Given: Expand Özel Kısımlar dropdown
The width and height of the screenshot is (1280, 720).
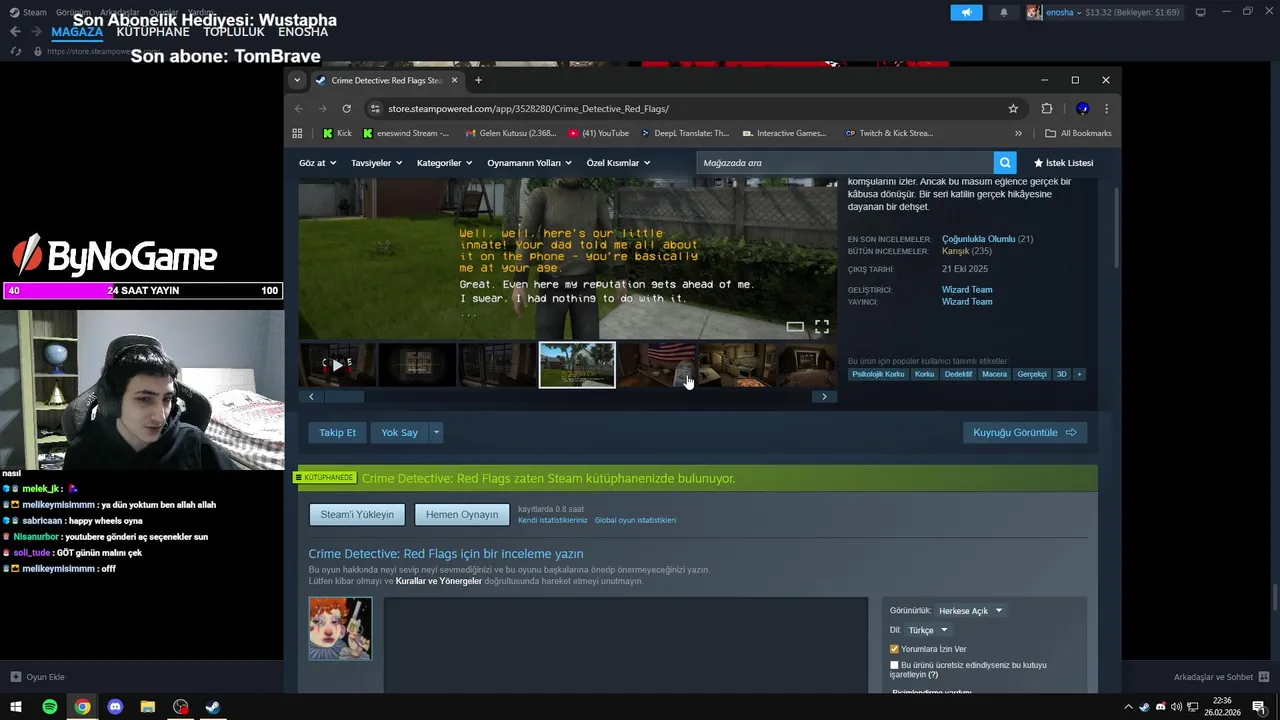Looking at the screenshot, I should pyautogui.click(x=618, y=163).
